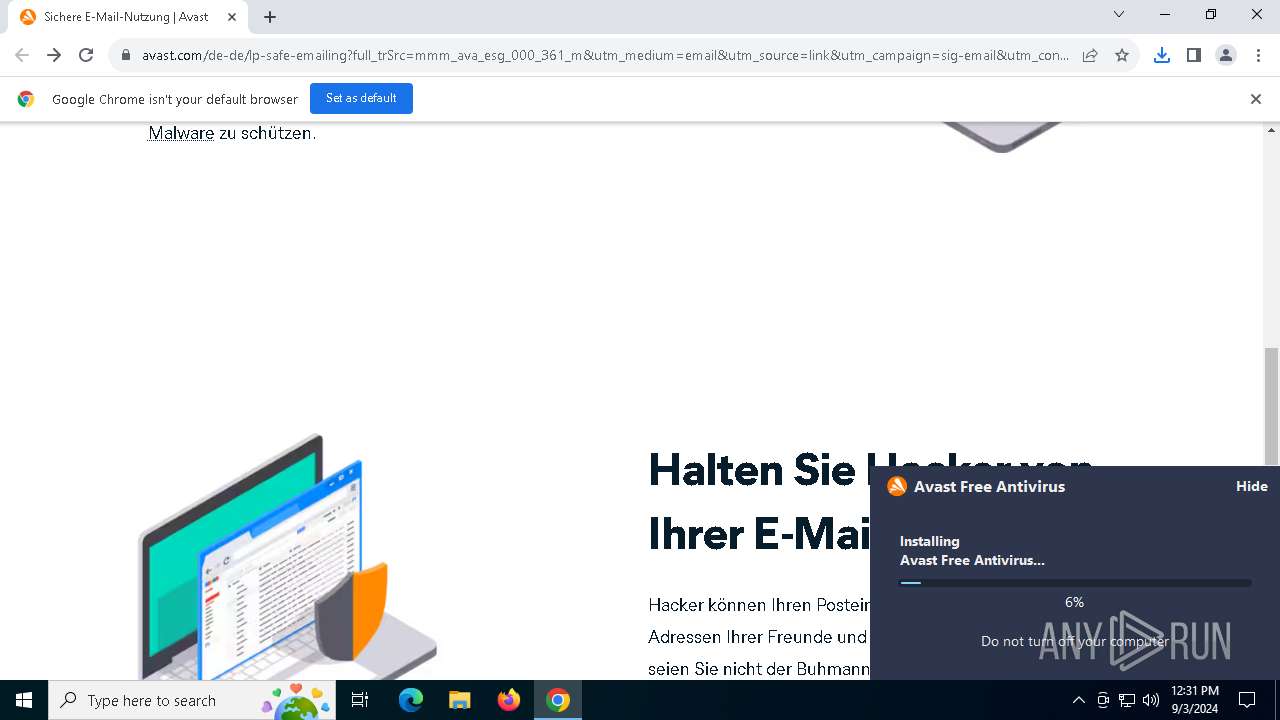Open a new tab with plus button
Viewport: 1280px width, 720px height.
[x=270, y=17]
